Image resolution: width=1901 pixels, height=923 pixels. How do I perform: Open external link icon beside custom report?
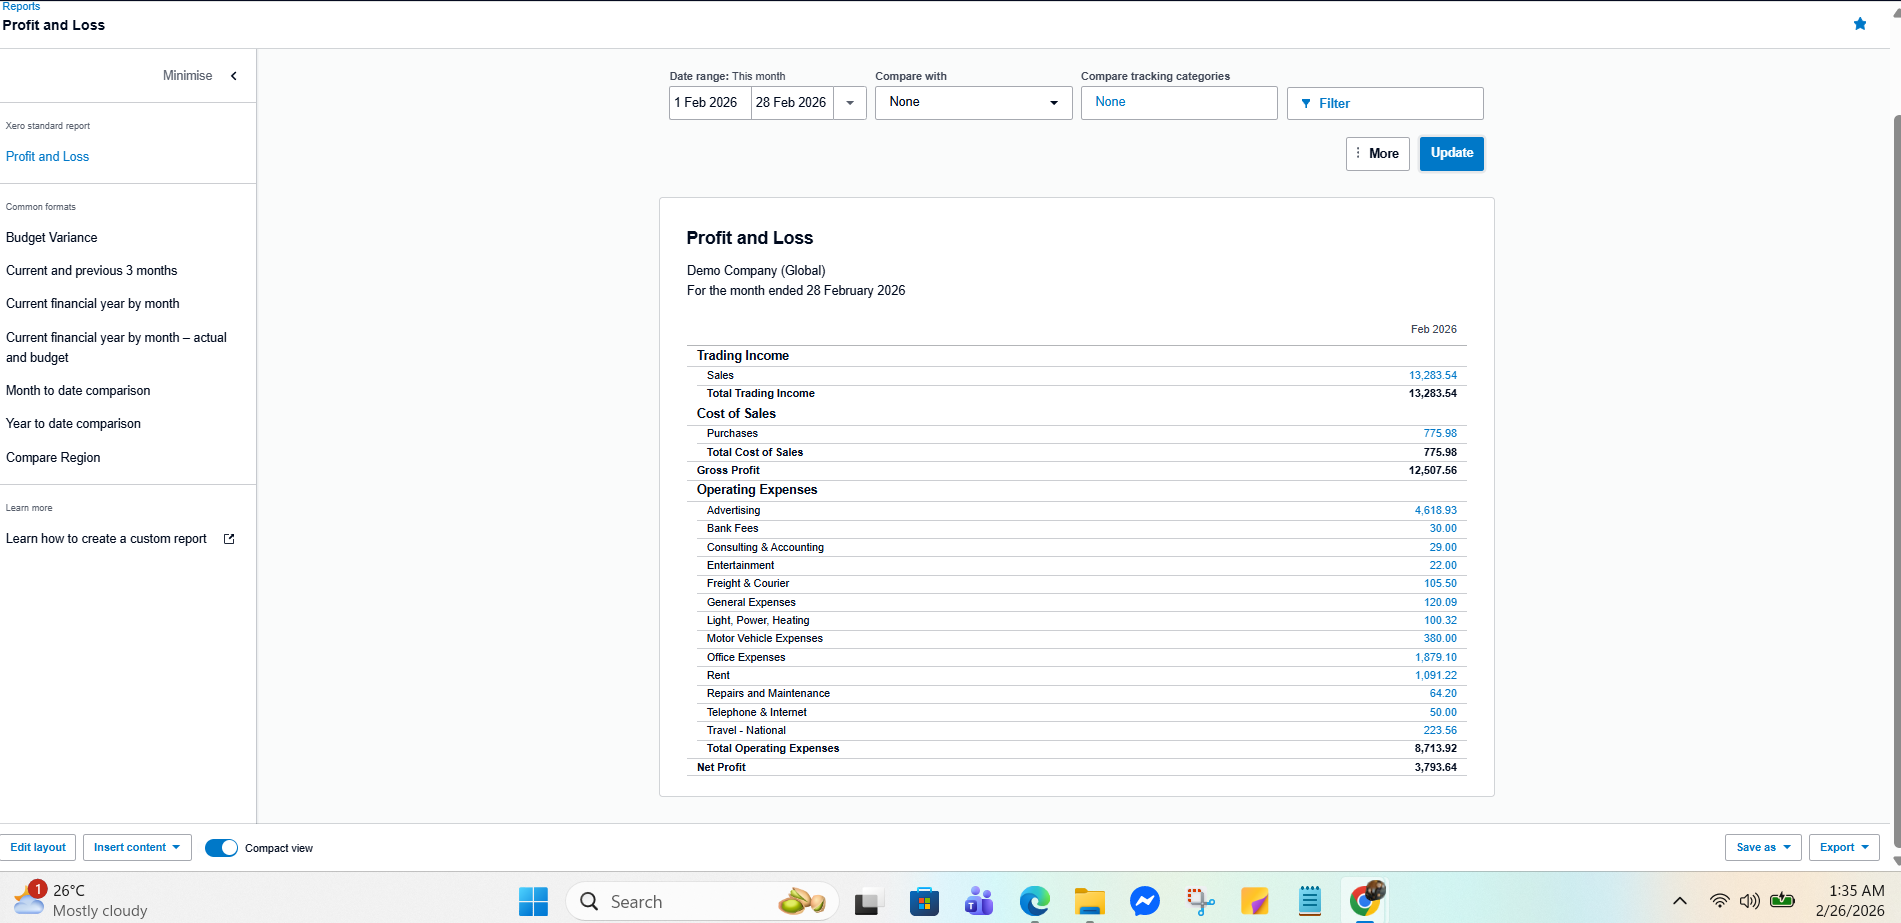point(229,539)
